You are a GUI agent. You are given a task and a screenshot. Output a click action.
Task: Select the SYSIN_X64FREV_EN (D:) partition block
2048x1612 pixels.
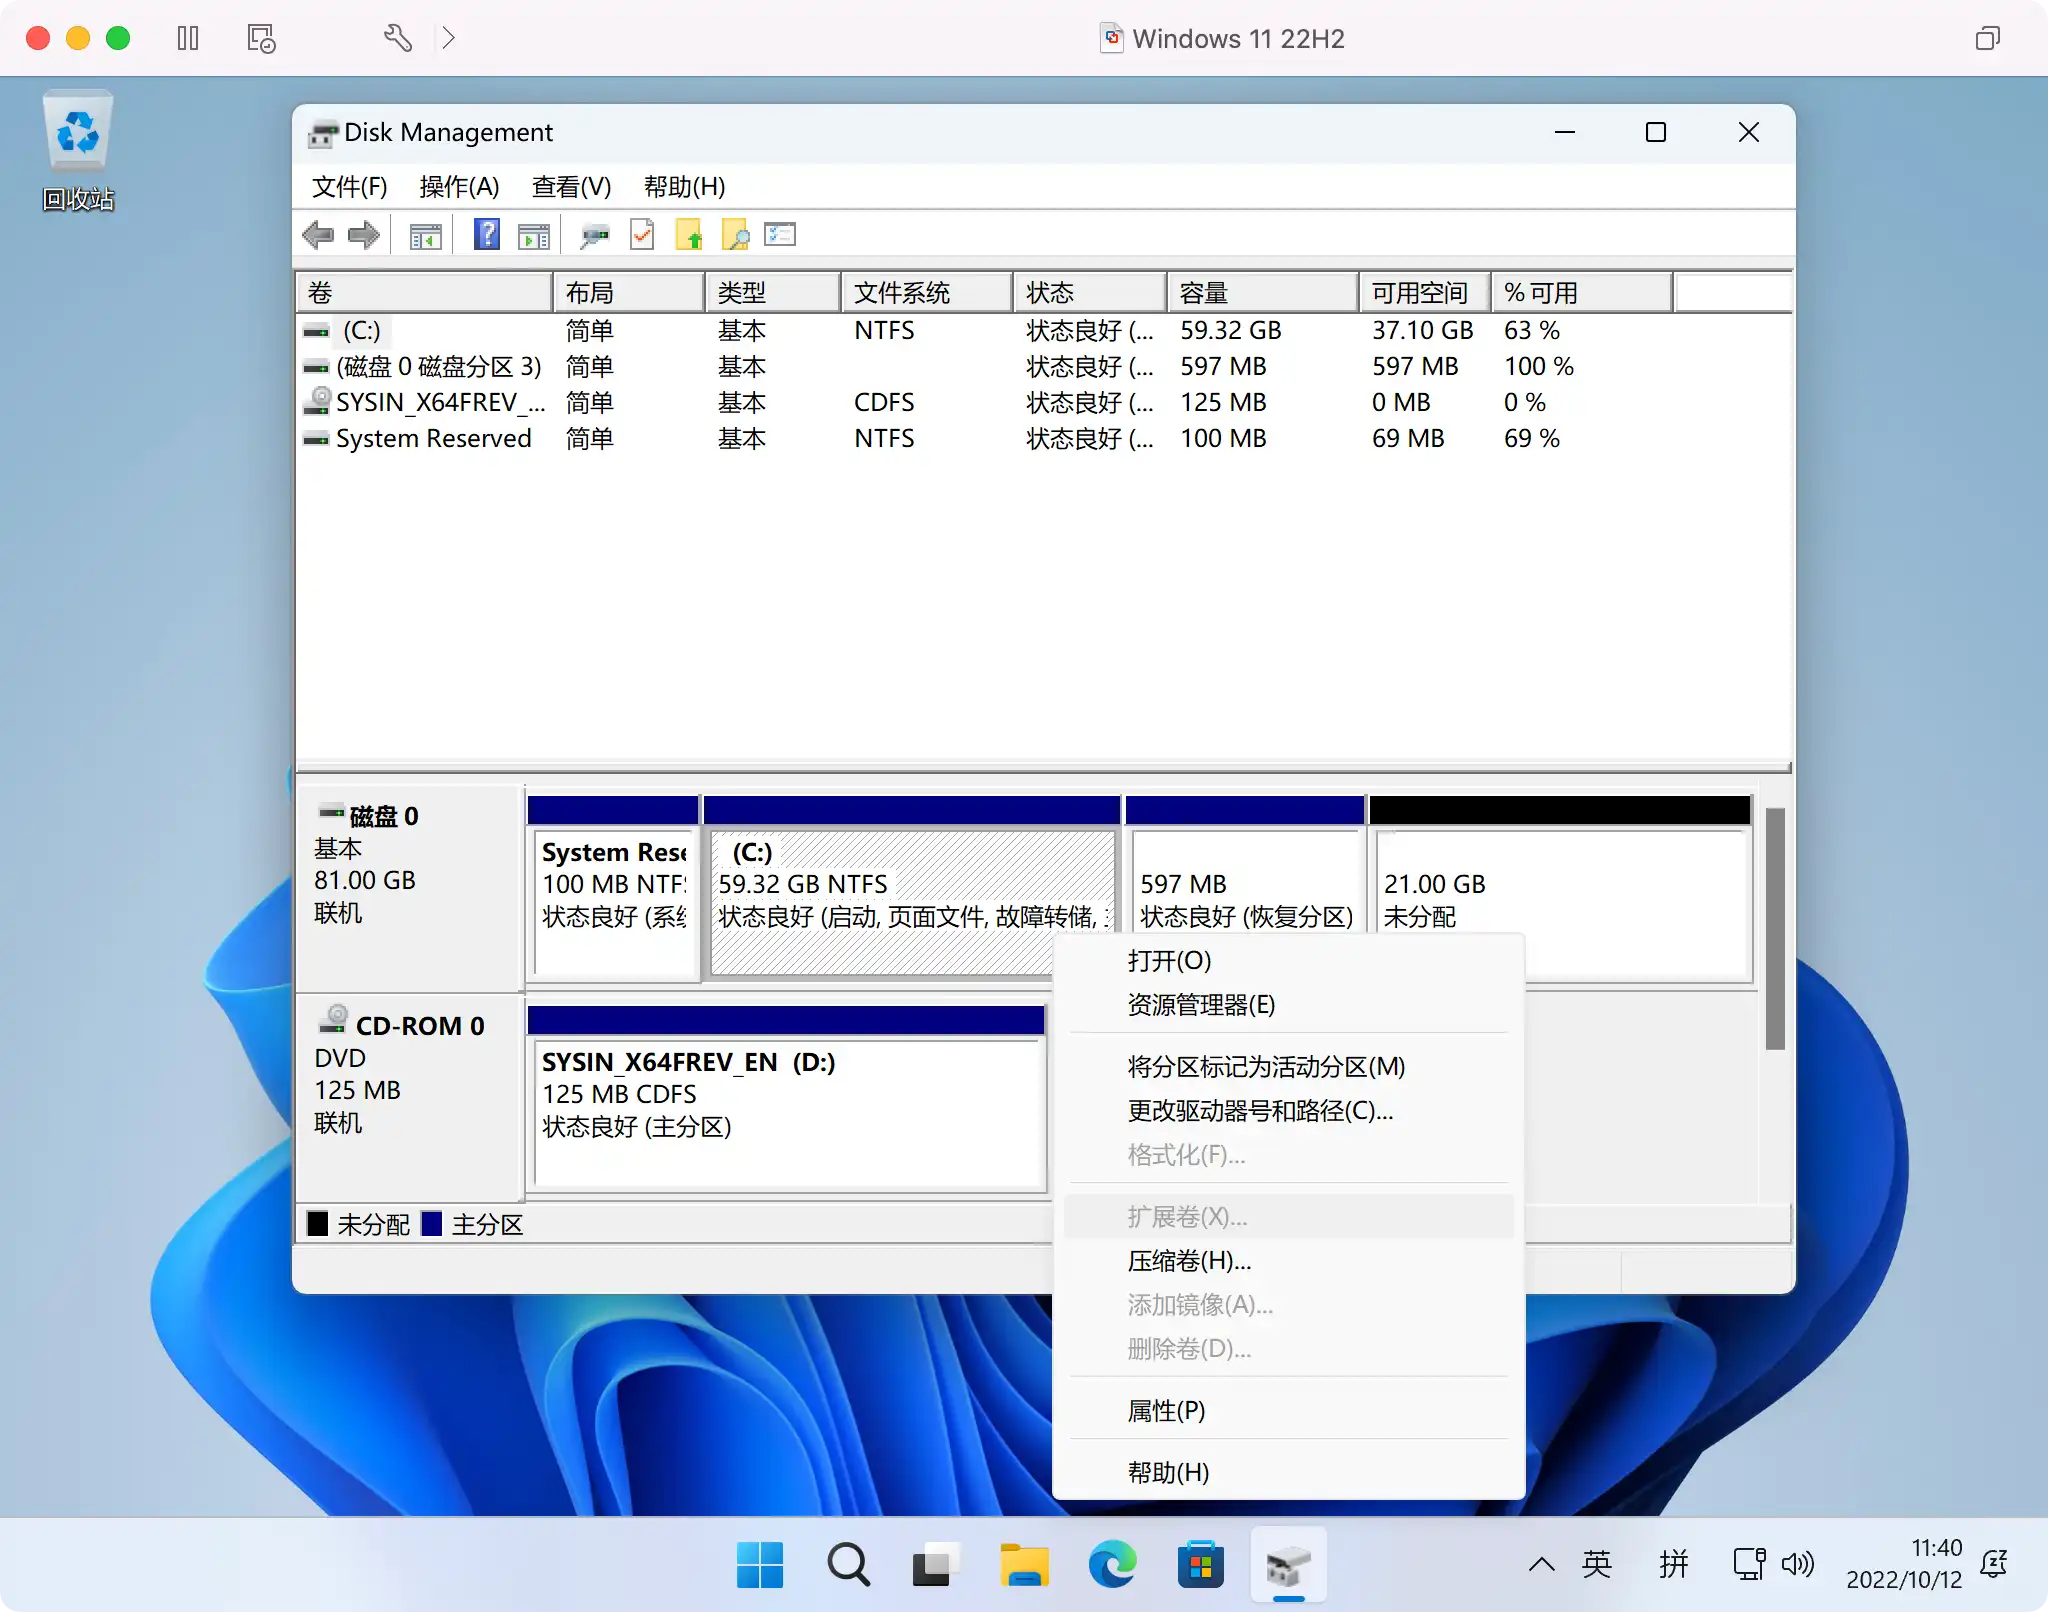tap(786, 1098)
